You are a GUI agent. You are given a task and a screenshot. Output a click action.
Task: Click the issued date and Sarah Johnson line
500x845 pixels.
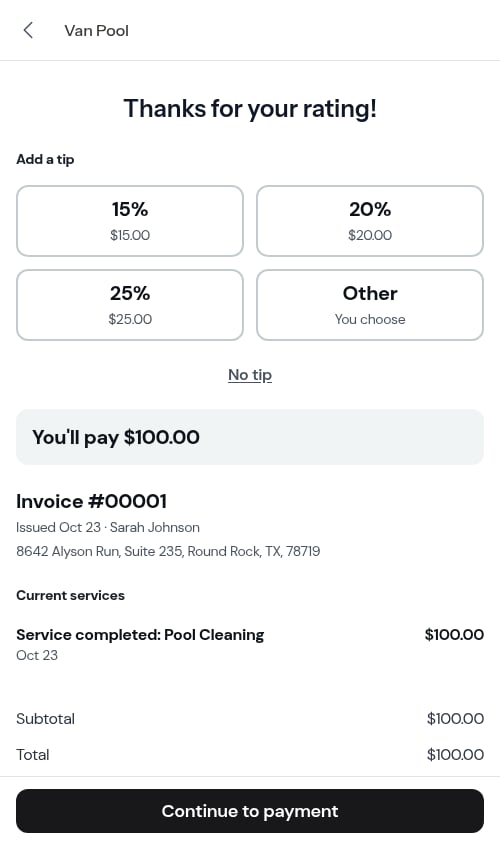click(x=108, y=527)
